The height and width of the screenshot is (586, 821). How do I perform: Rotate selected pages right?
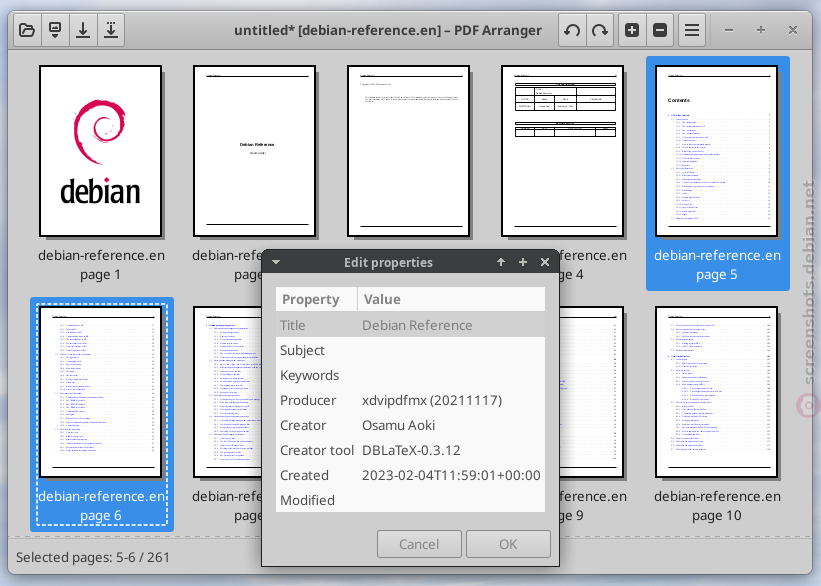point(600,30)
